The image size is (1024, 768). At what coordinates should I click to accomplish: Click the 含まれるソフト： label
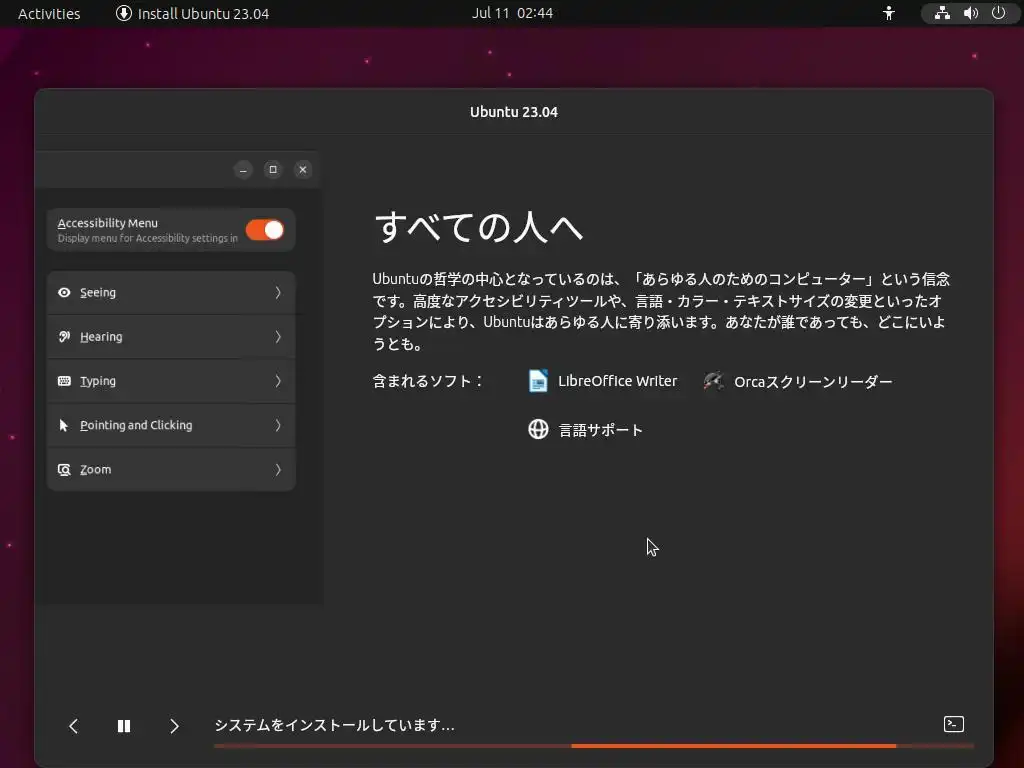tap(428, 381)
